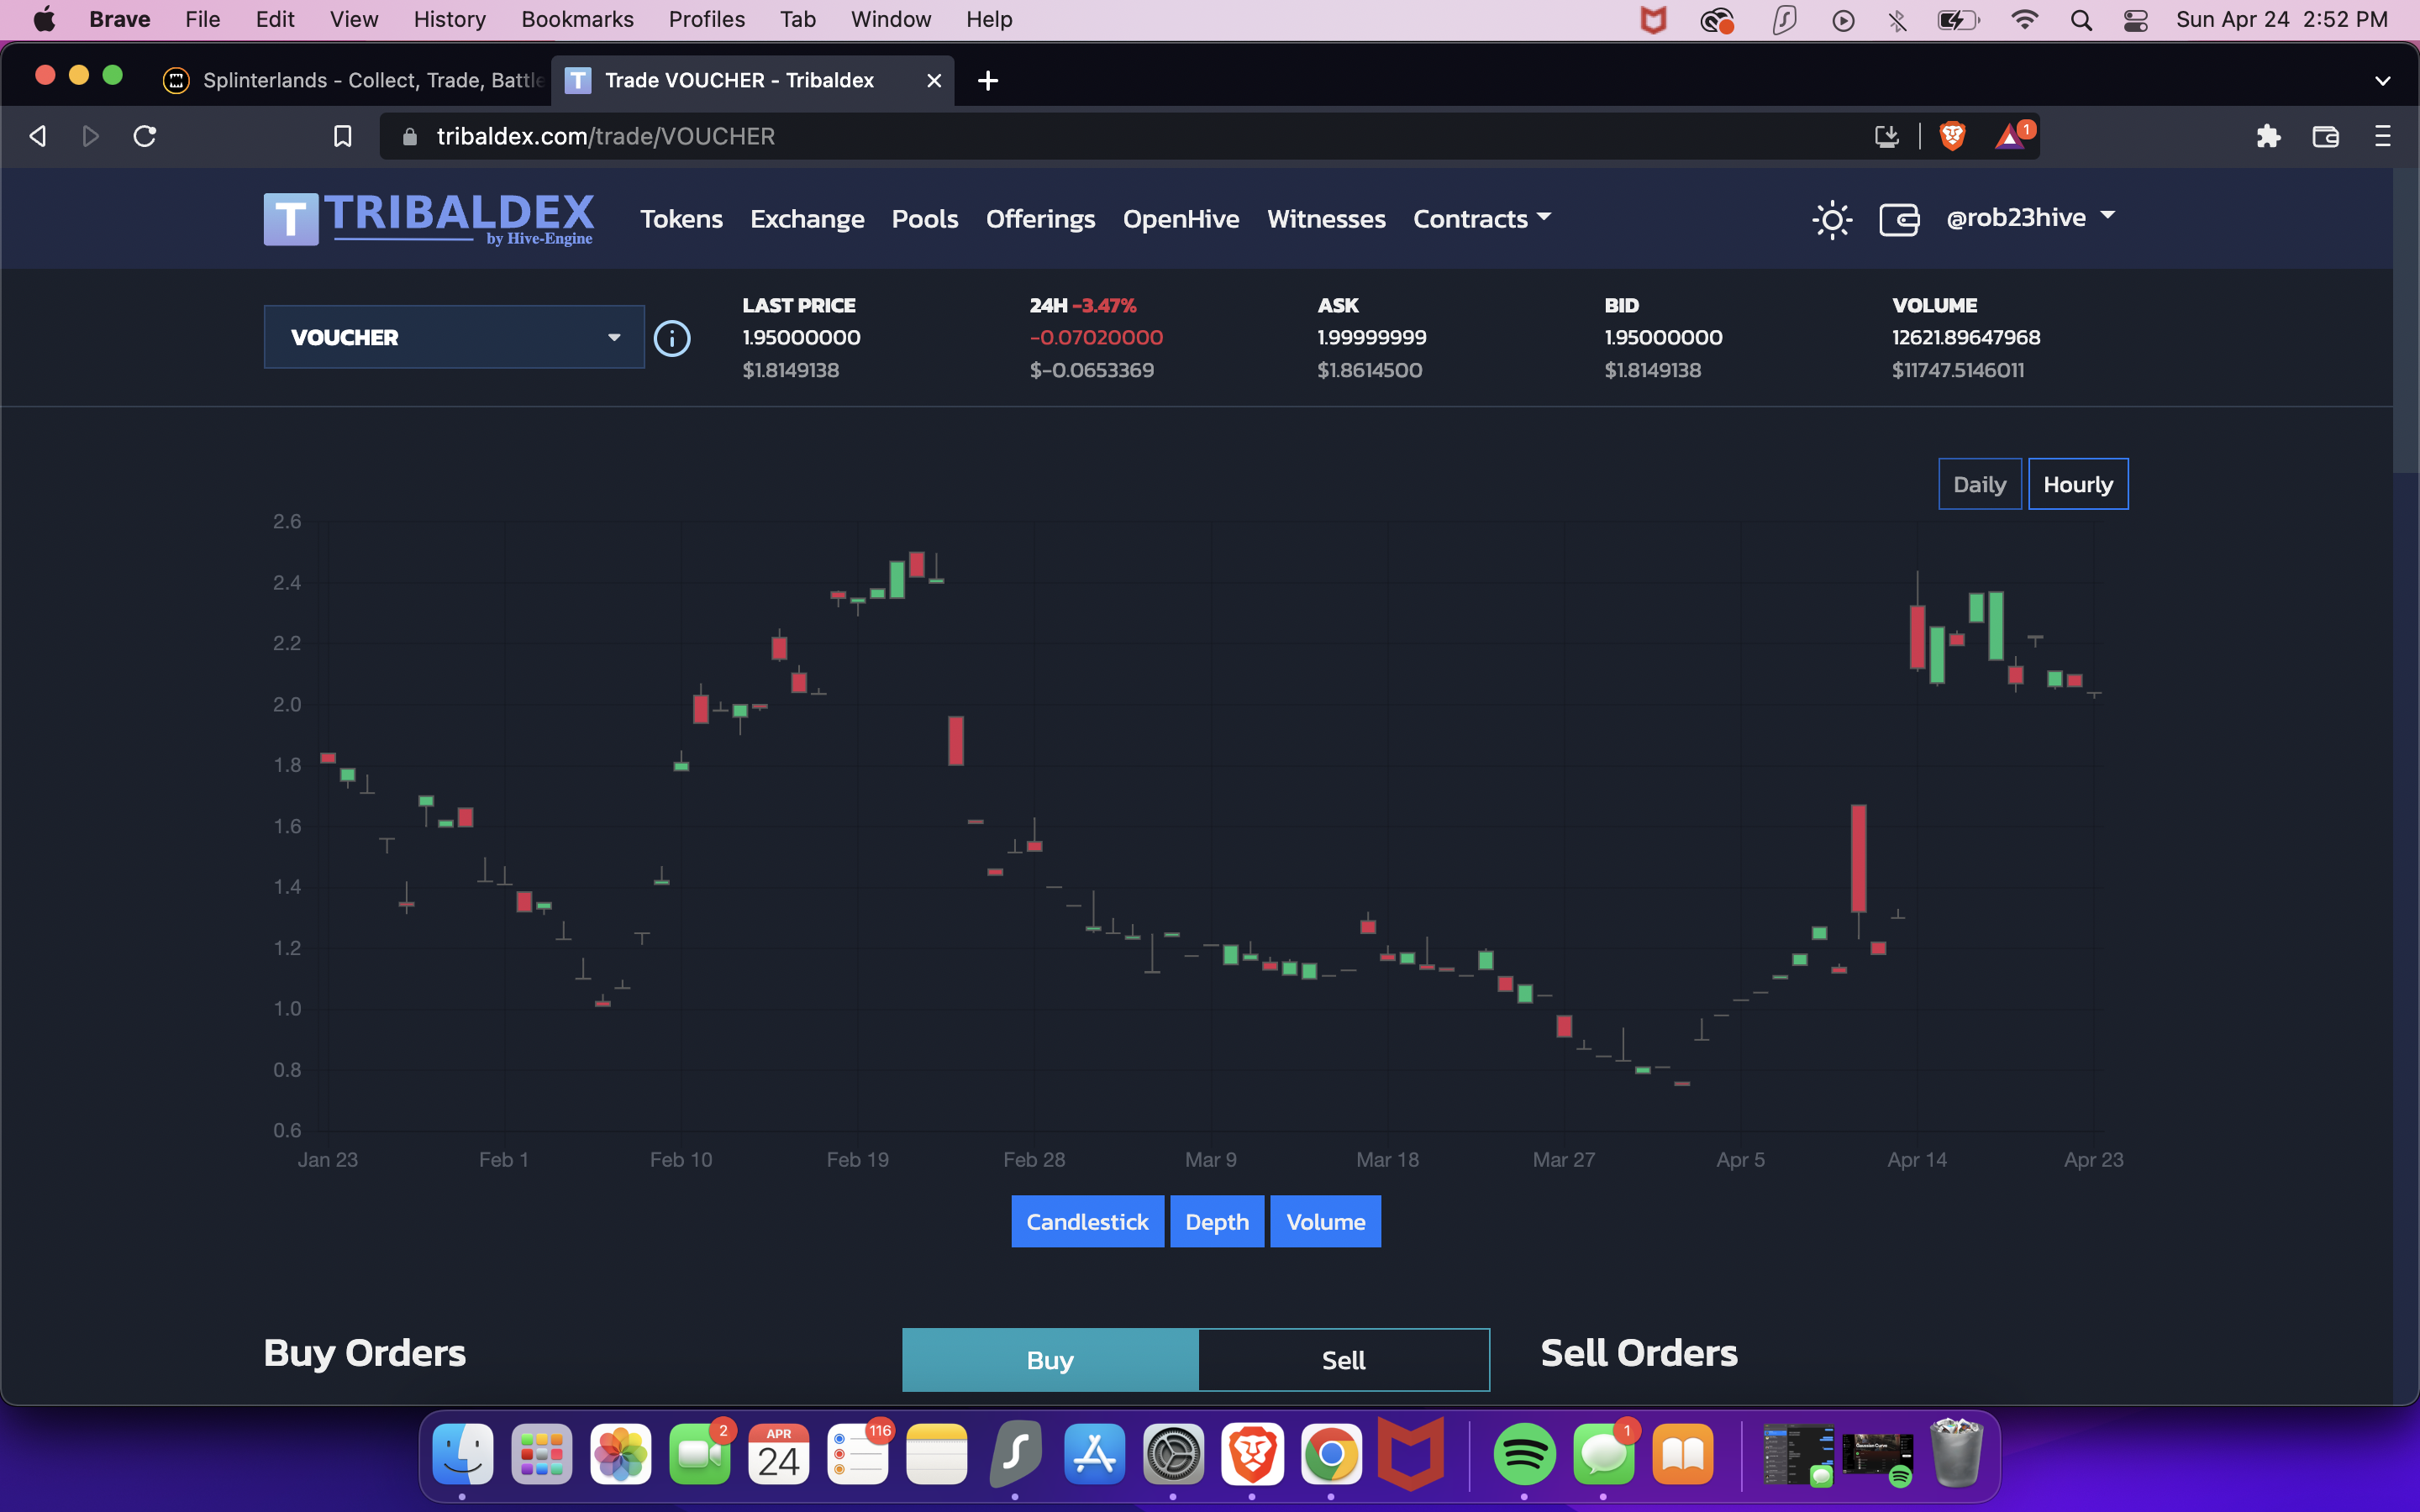Screen dimensions: 2420x1512
Task: Click the Tribaldex logo
Action: pos(428,218)
